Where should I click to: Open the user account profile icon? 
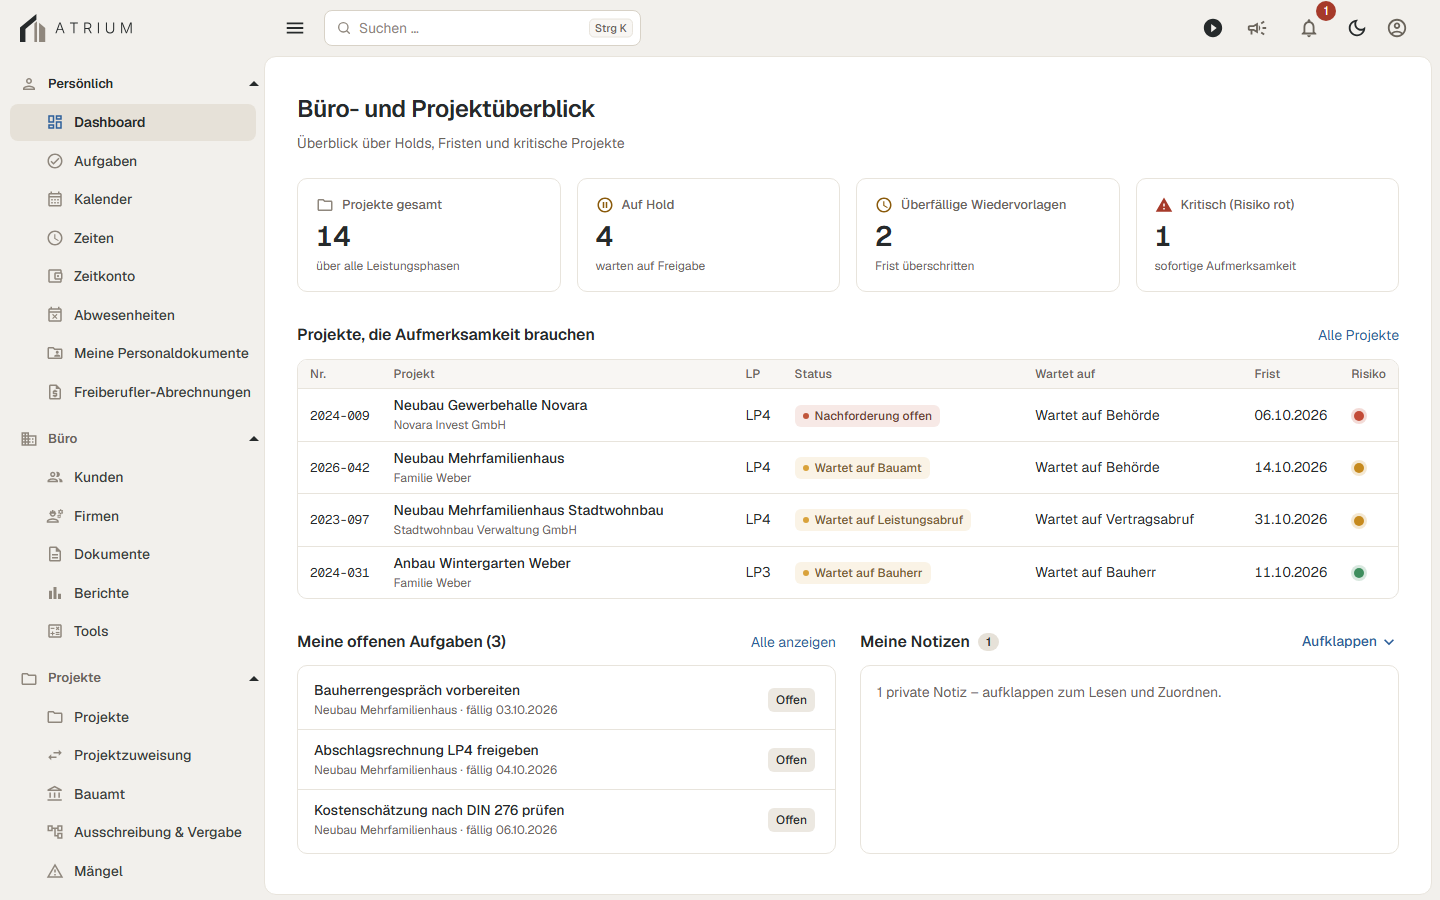coord(1397,28)
